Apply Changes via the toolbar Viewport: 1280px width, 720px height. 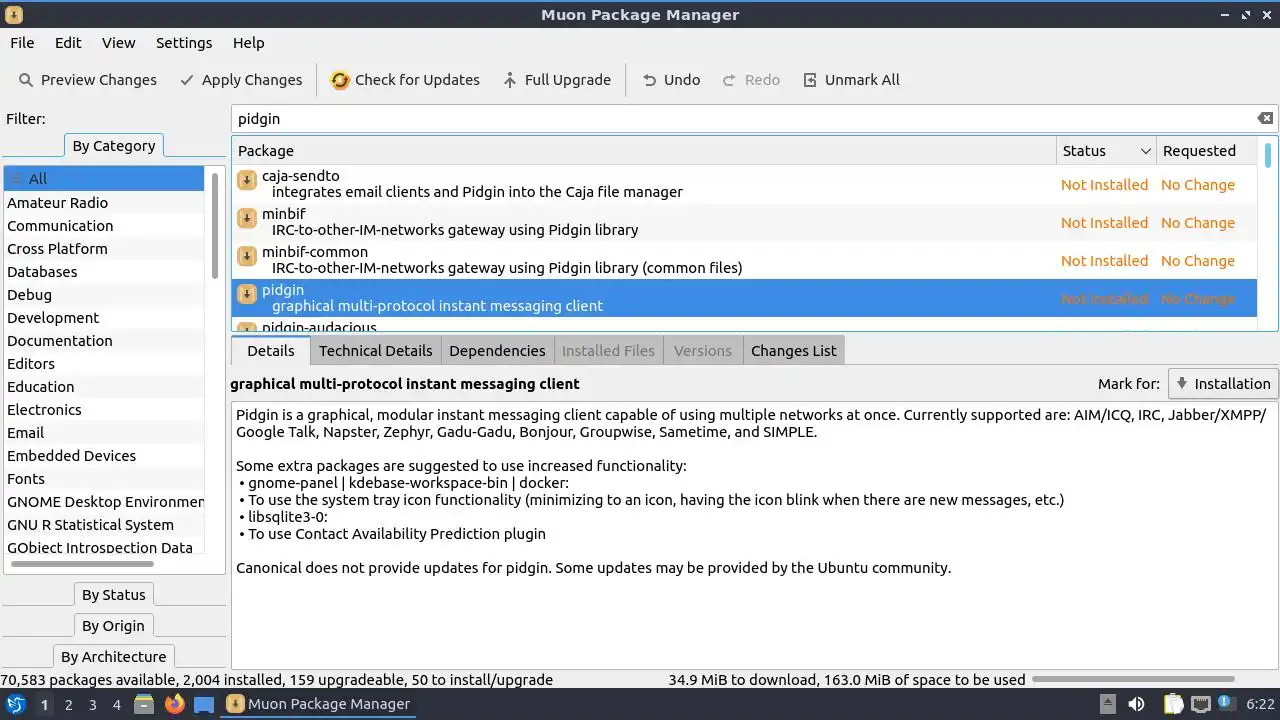click(240, 80)
